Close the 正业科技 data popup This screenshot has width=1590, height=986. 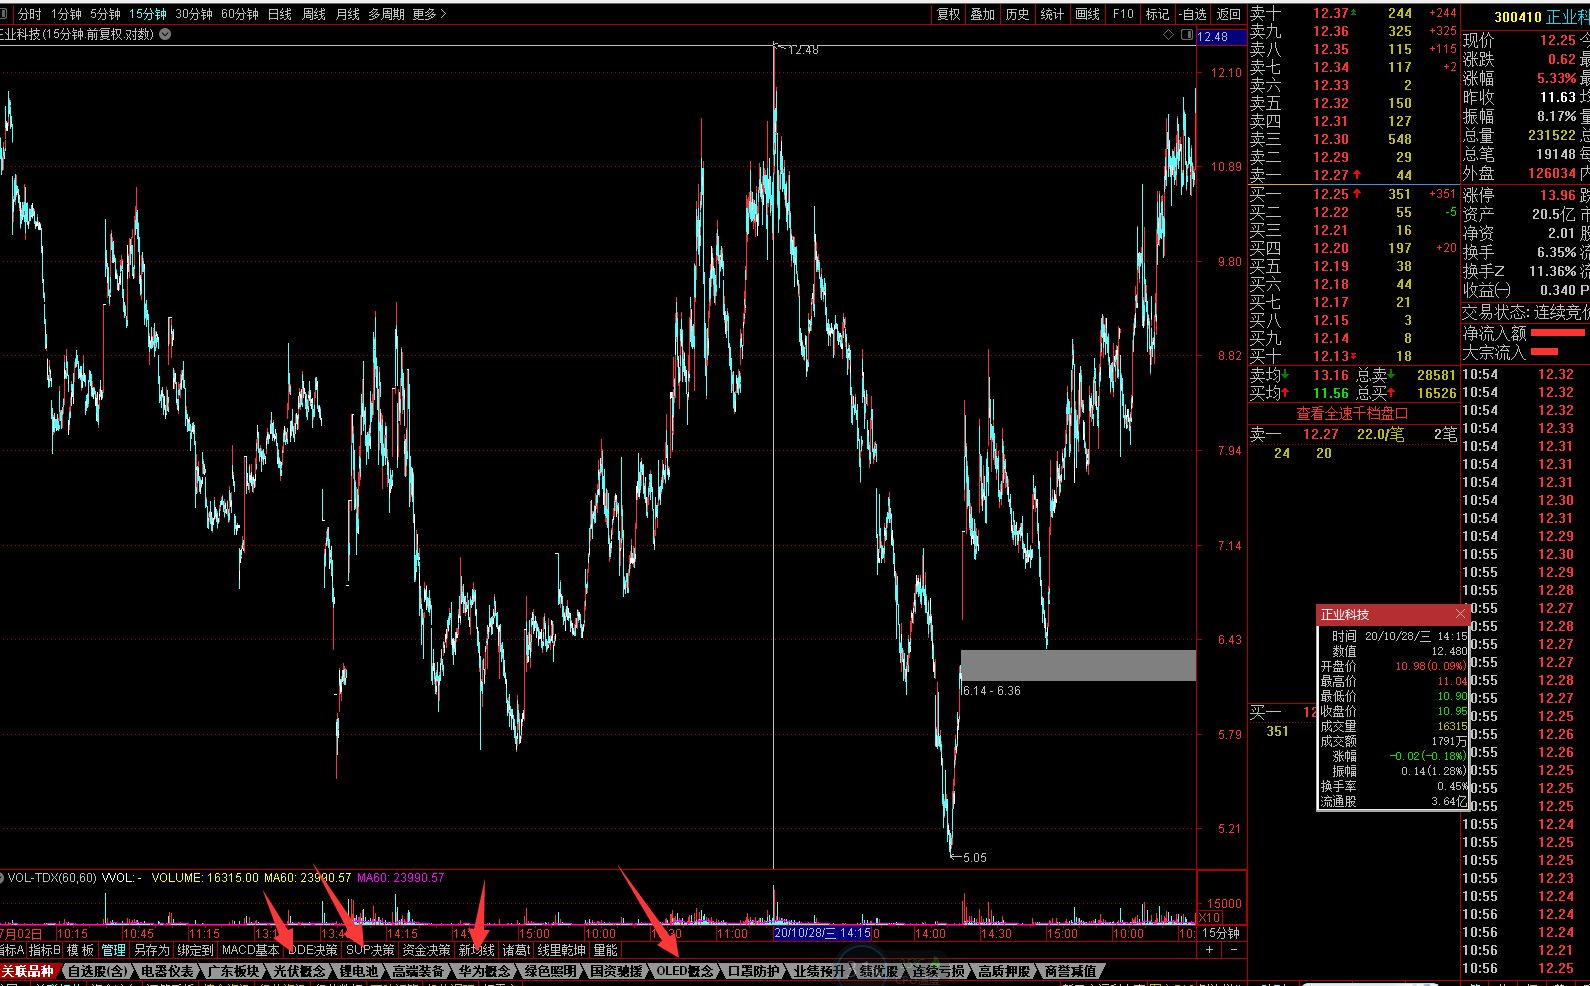point(1460,614)
